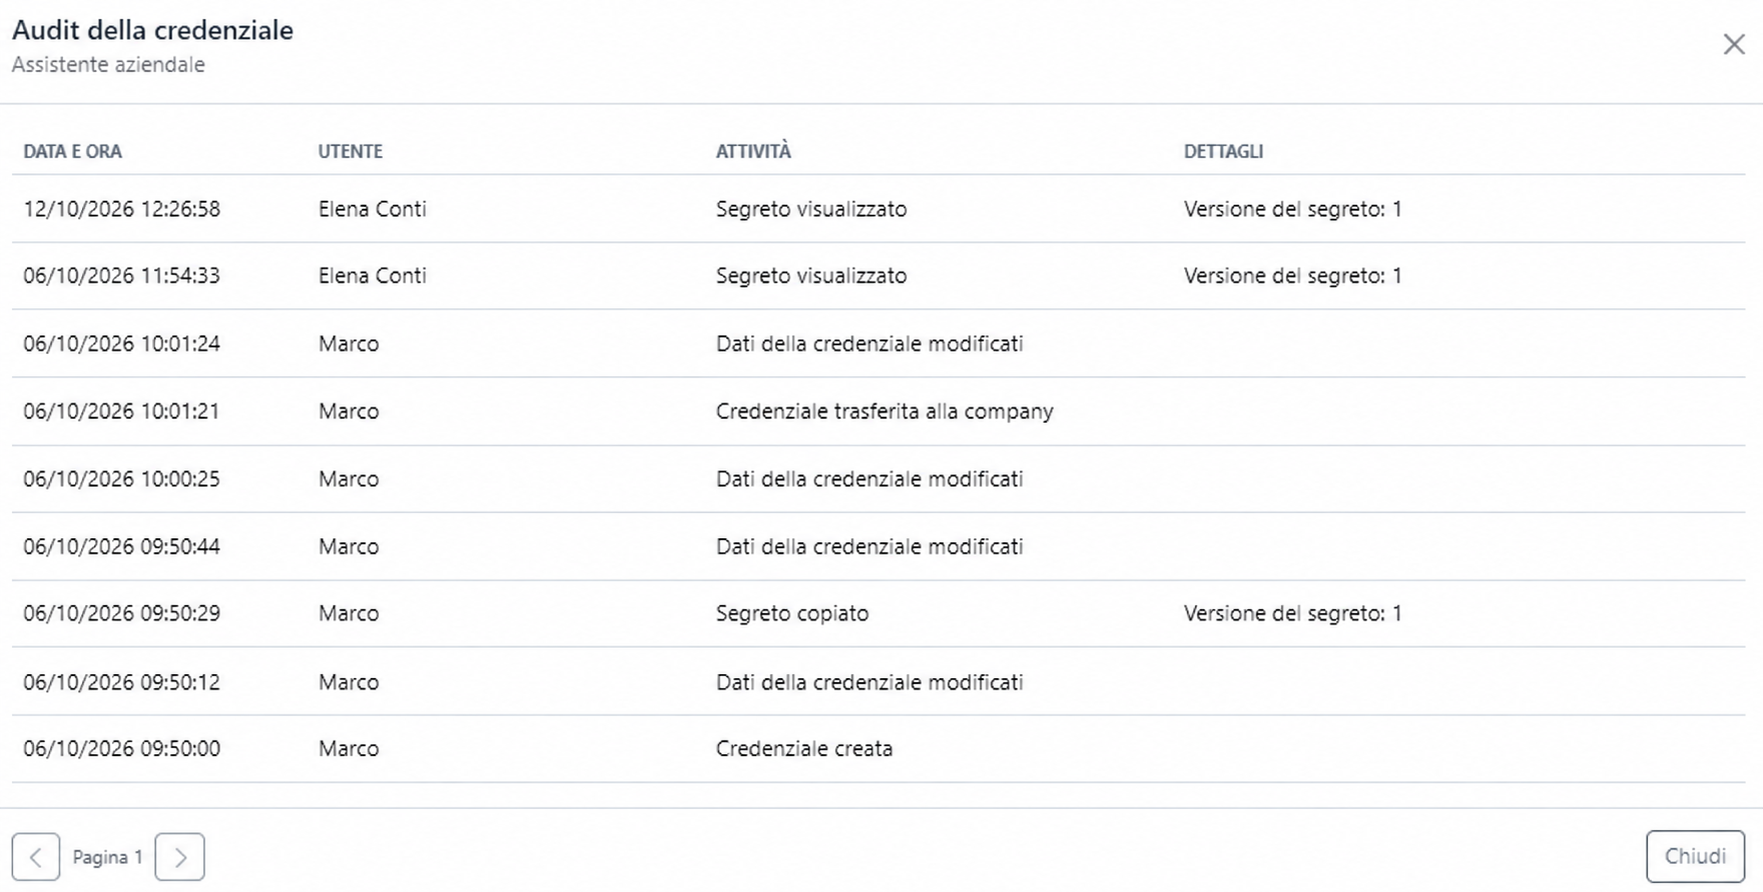Click Marco in the 09:50:00 row
The image size is (1763, 892).
[349, 749]
